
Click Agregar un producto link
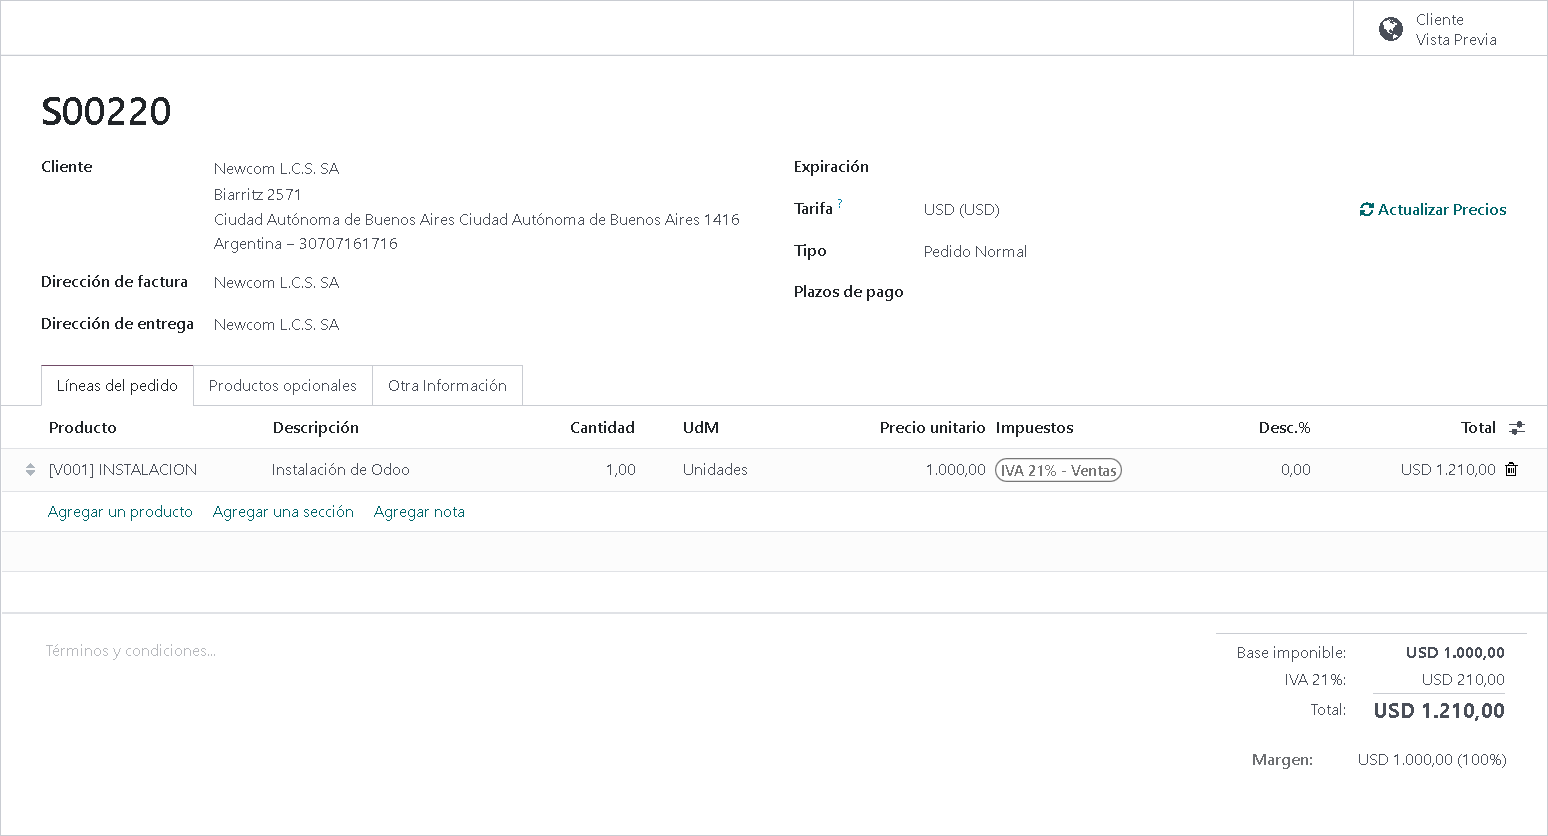click(120, 512)
